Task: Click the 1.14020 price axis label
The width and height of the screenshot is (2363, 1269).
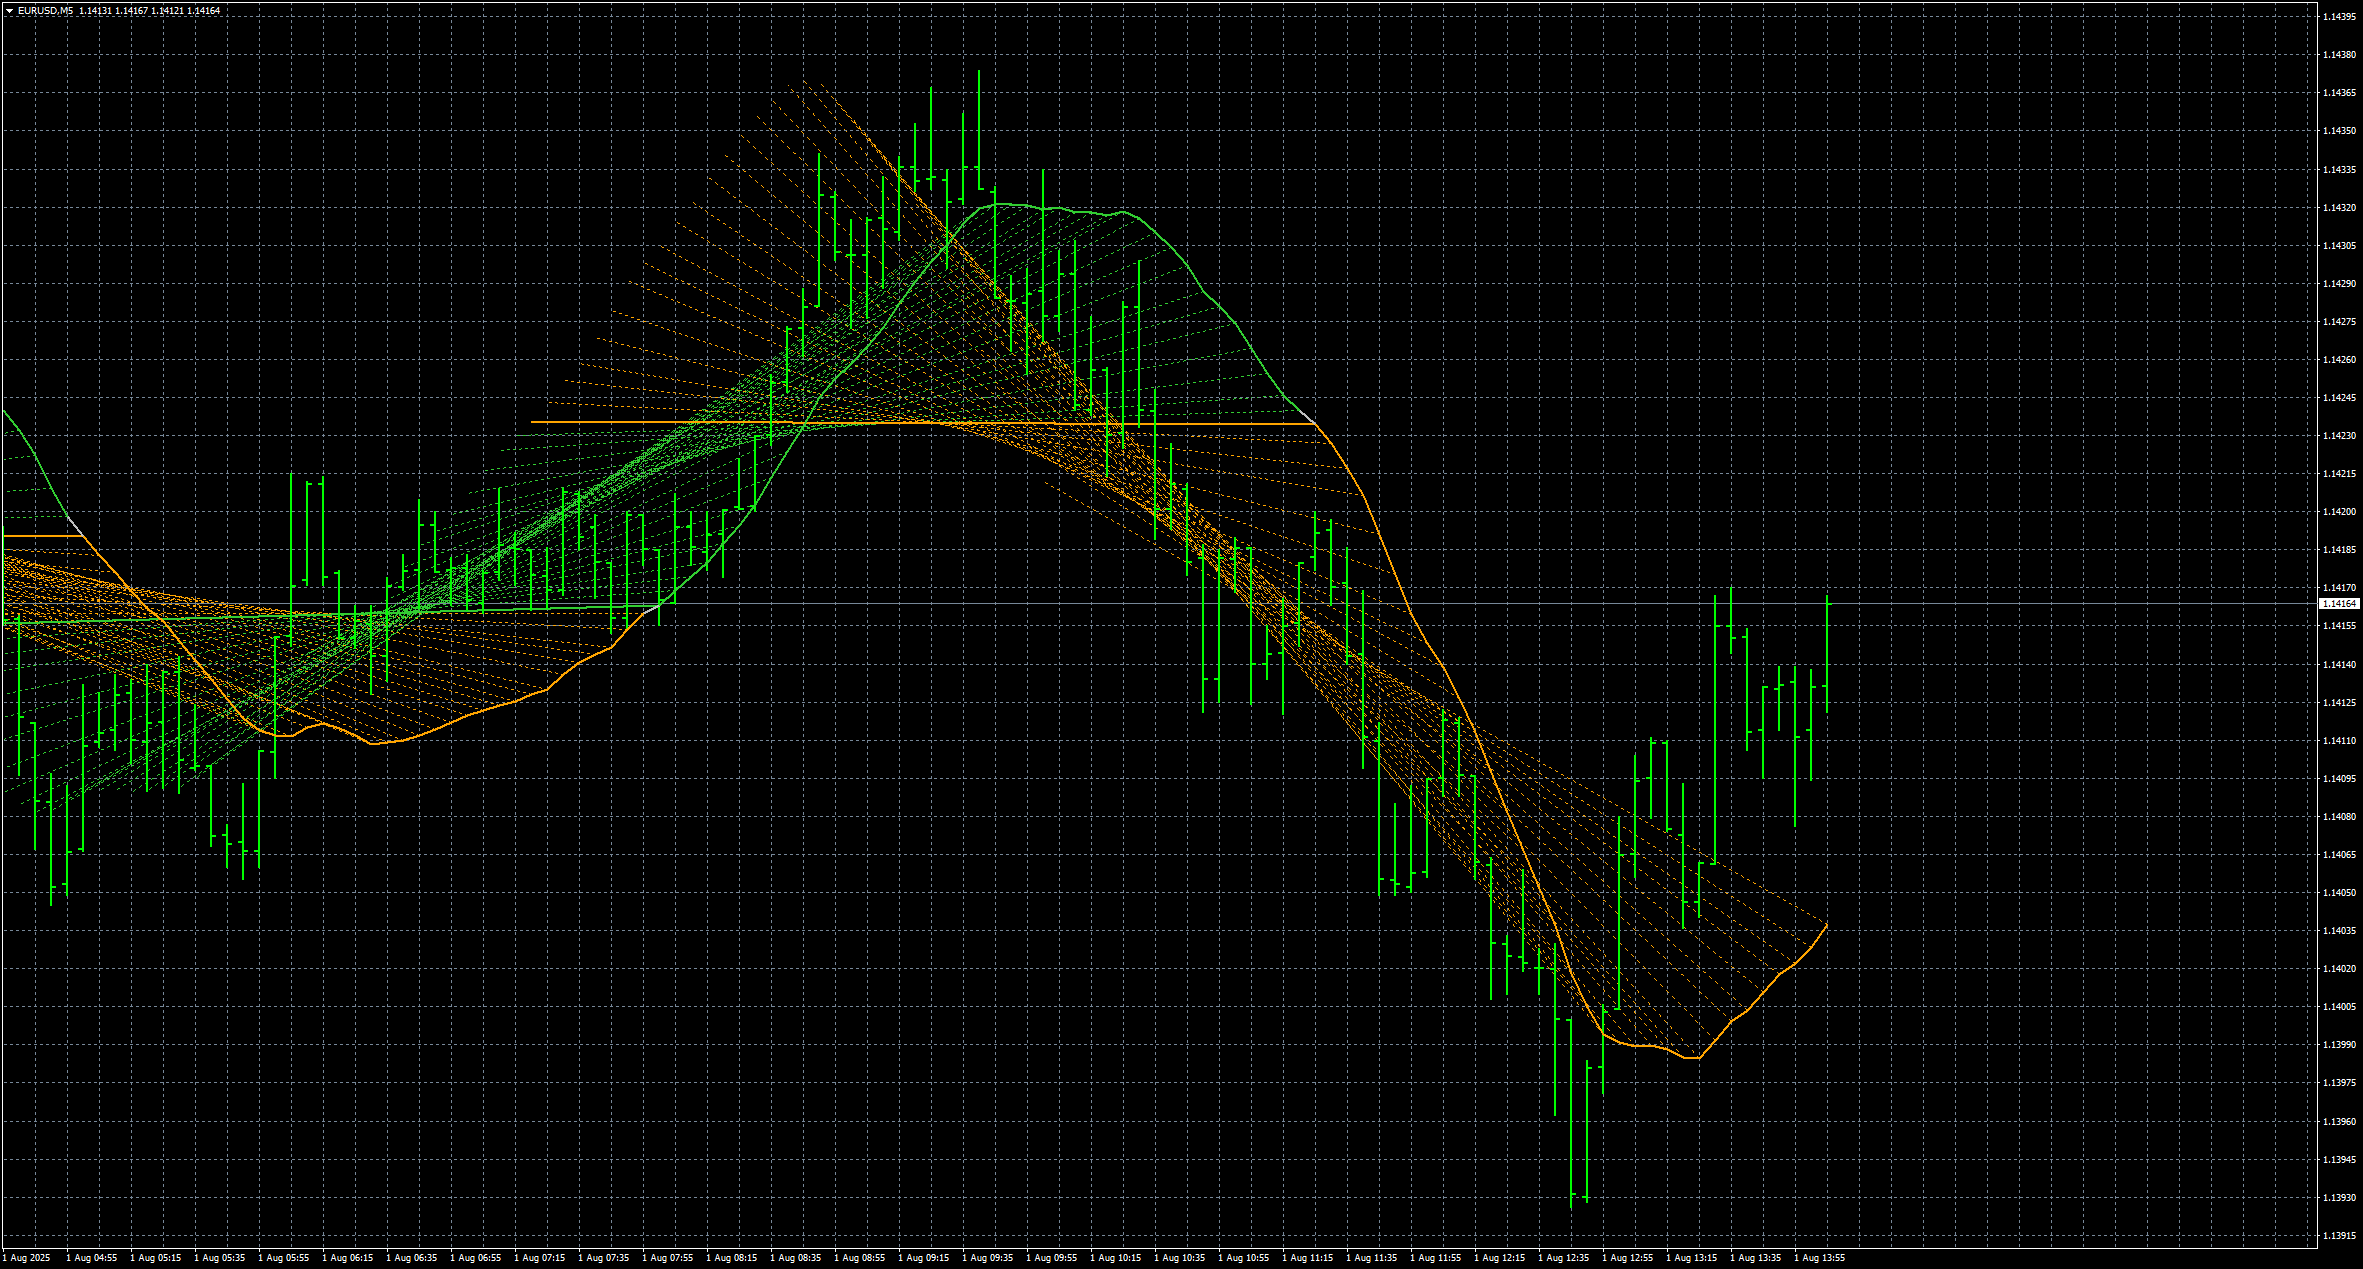Action: click(x=2339, y=969)
